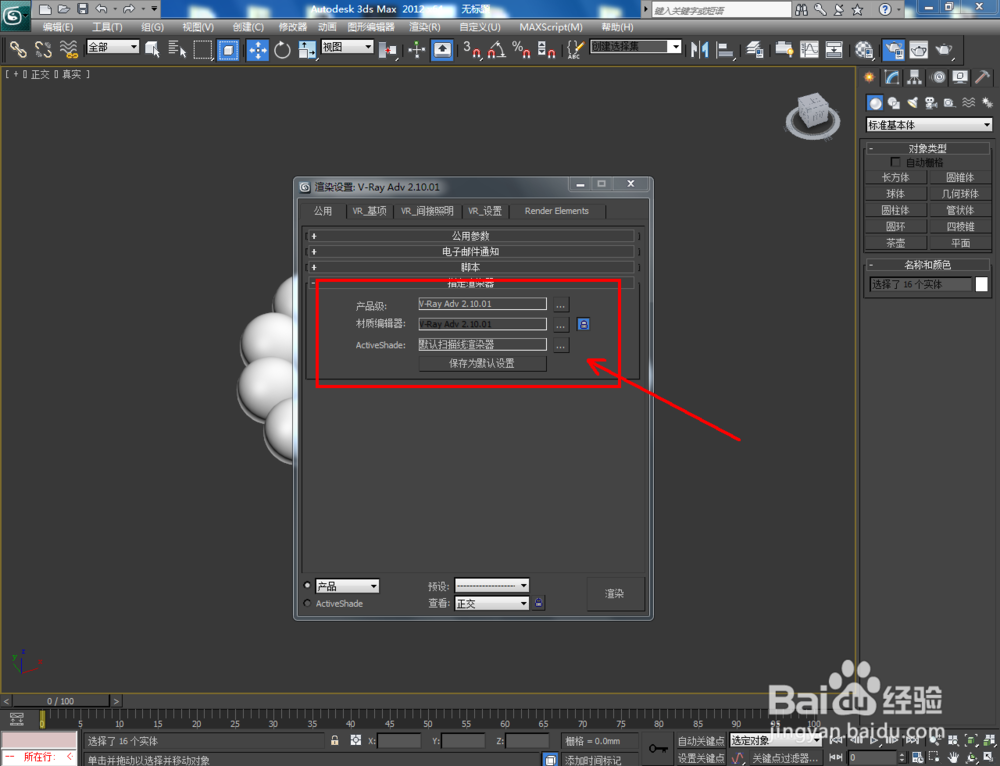Select the 产品 radio button

click(x=307, y=585)
